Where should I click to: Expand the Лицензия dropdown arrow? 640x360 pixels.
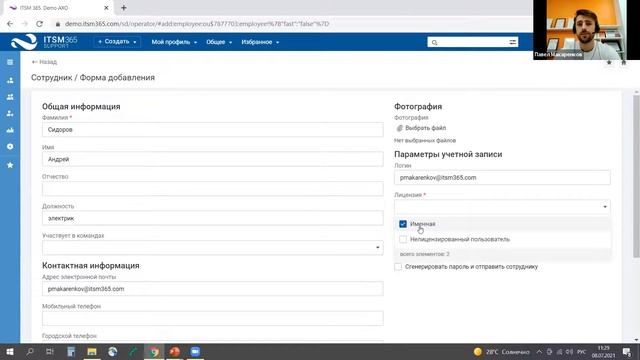tap(605, 207)
